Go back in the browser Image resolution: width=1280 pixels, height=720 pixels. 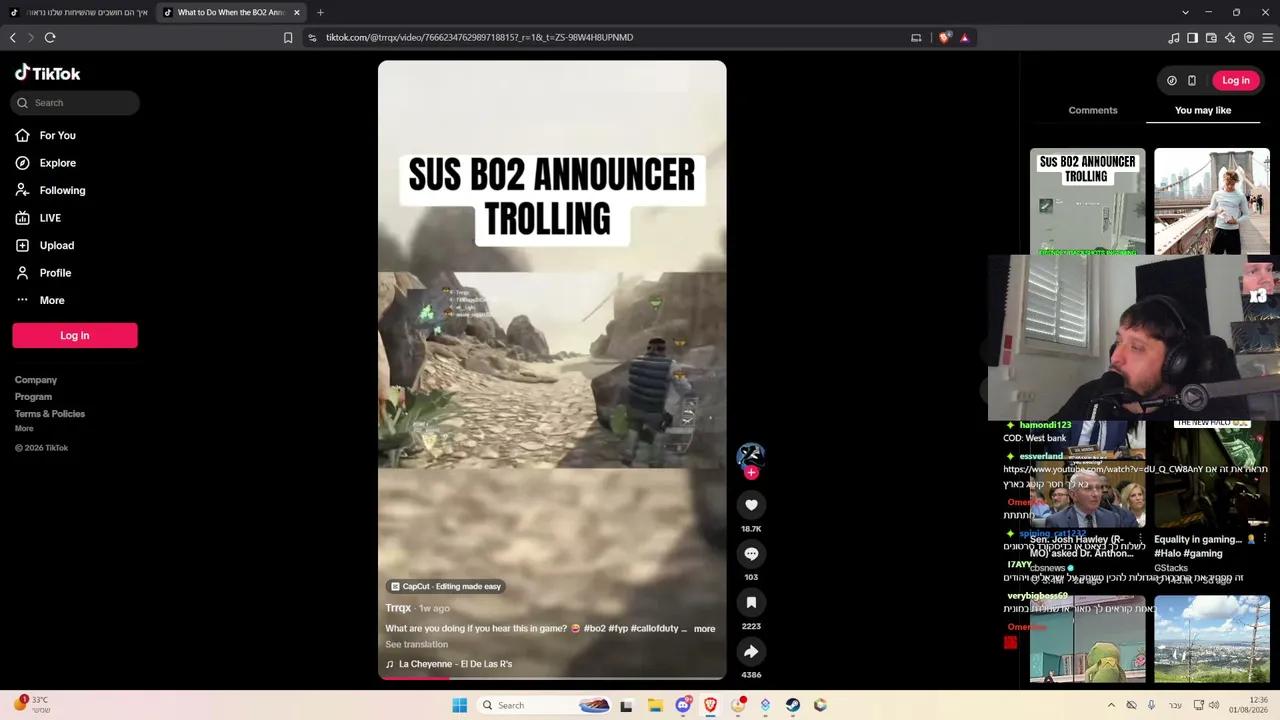[x=13, y=38]
